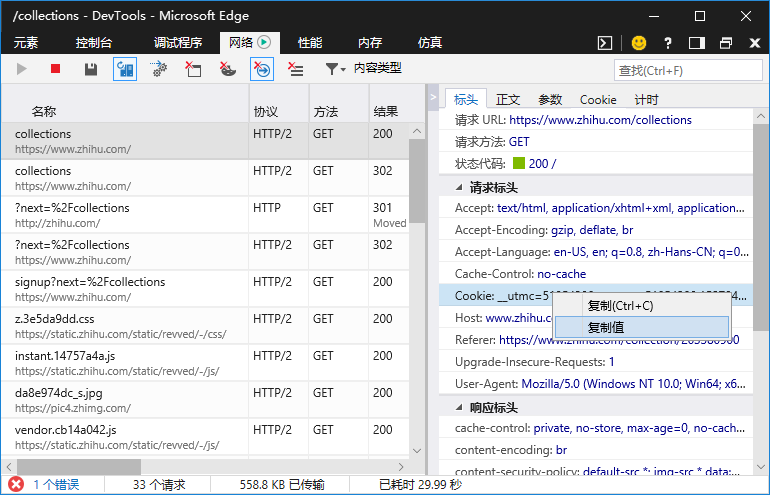Clear cache with red X folder icon

(193, 69)
